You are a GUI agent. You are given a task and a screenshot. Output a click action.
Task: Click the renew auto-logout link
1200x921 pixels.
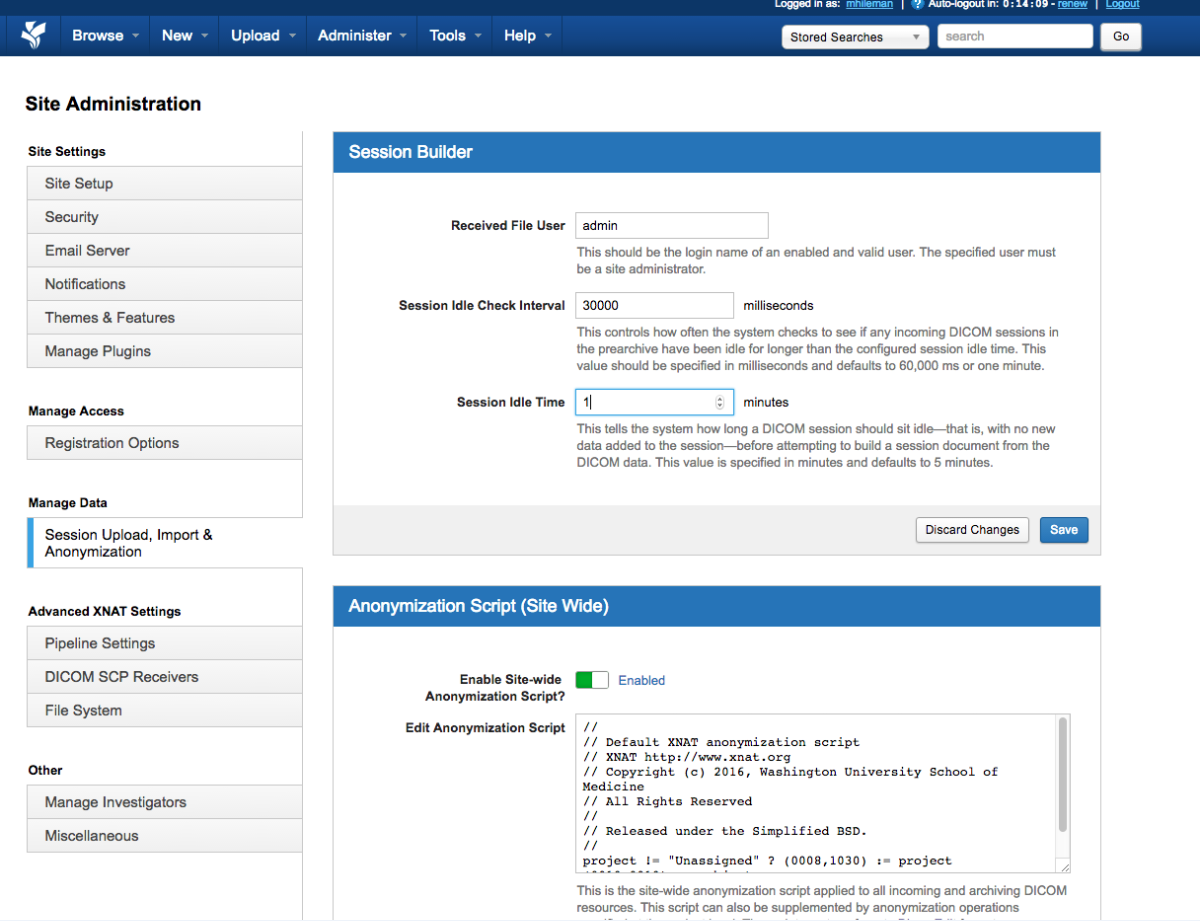[x=1072, y=4]
